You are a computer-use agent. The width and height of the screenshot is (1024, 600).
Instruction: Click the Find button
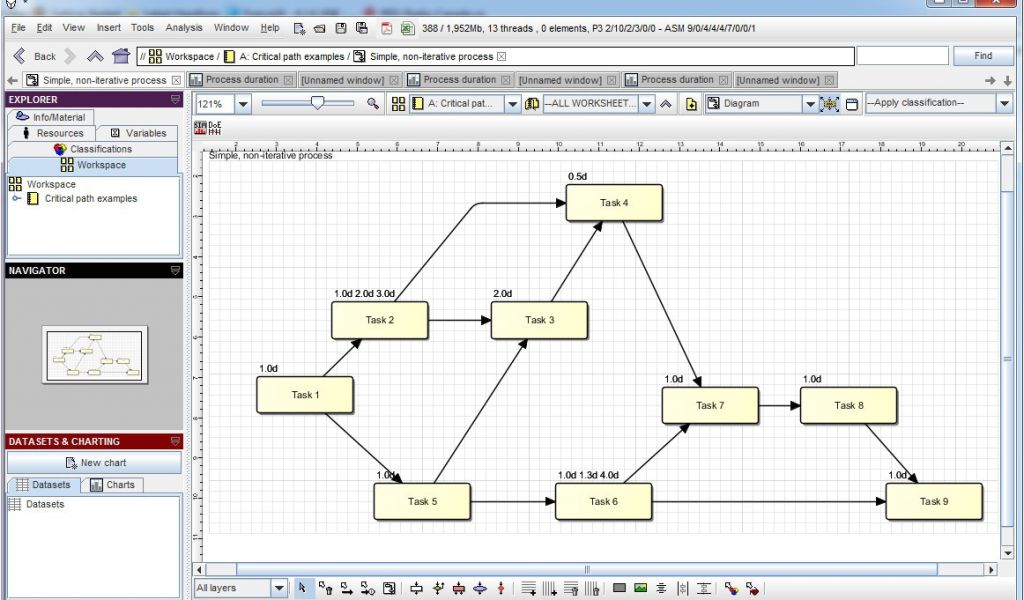[x=983, y=56]
